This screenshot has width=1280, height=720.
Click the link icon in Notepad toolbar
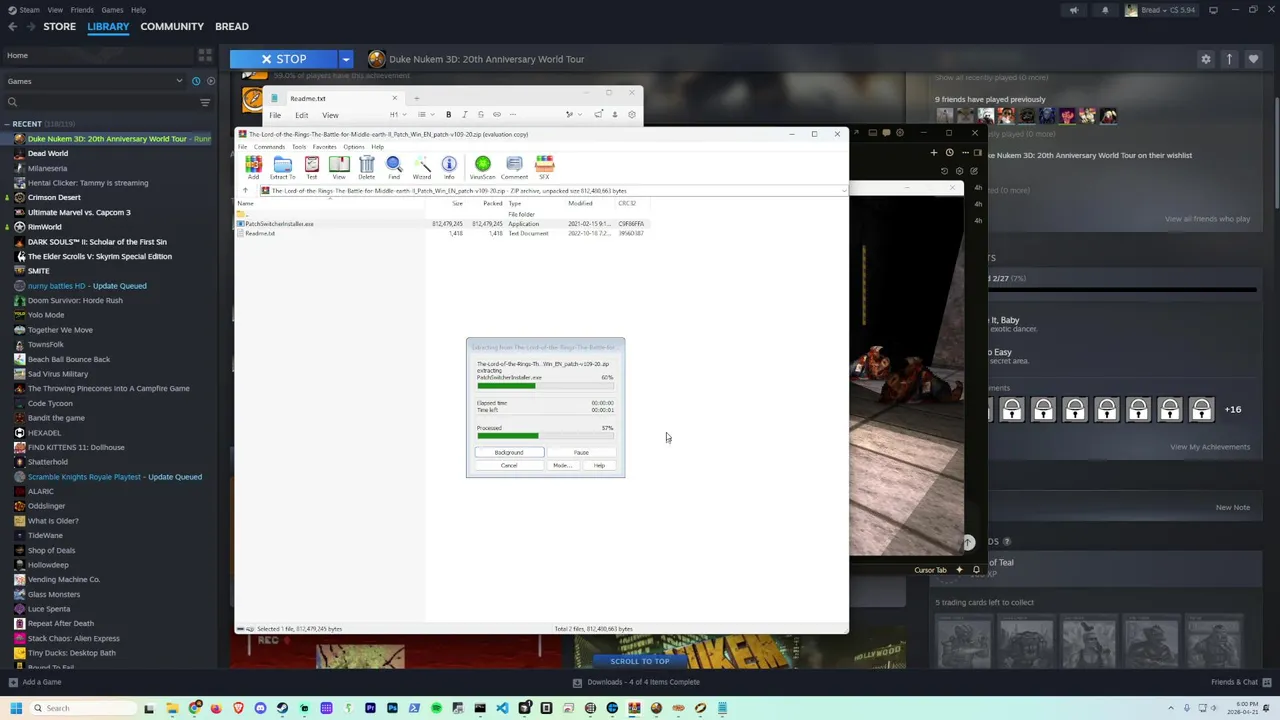click(497, 115)
